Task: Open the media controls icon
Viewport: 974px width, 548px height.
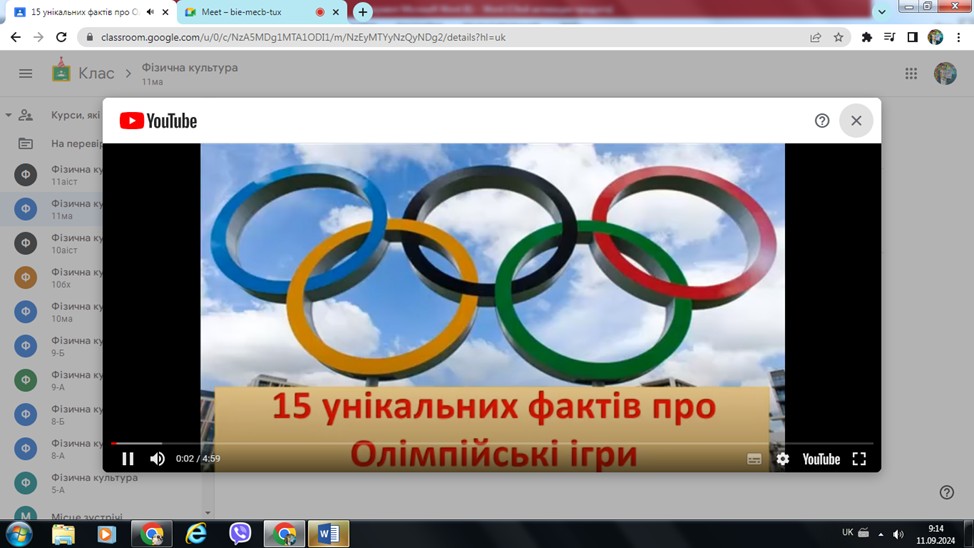Action: (890, 37)
